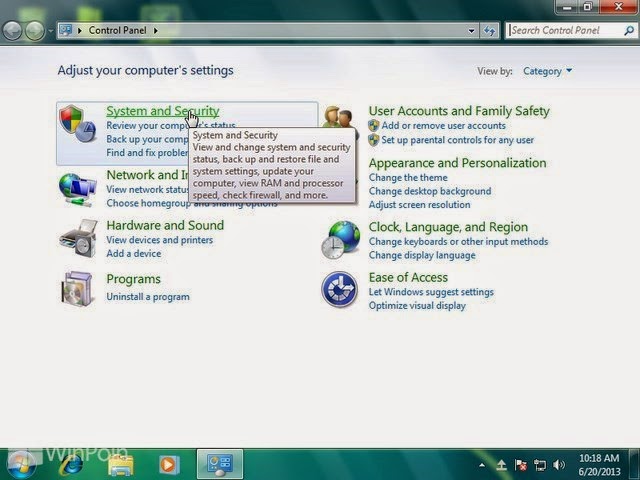This screenshot has width=640, height=480.
Task: Open User Accounts and Family Safety
Action: [x=459, y=111]
